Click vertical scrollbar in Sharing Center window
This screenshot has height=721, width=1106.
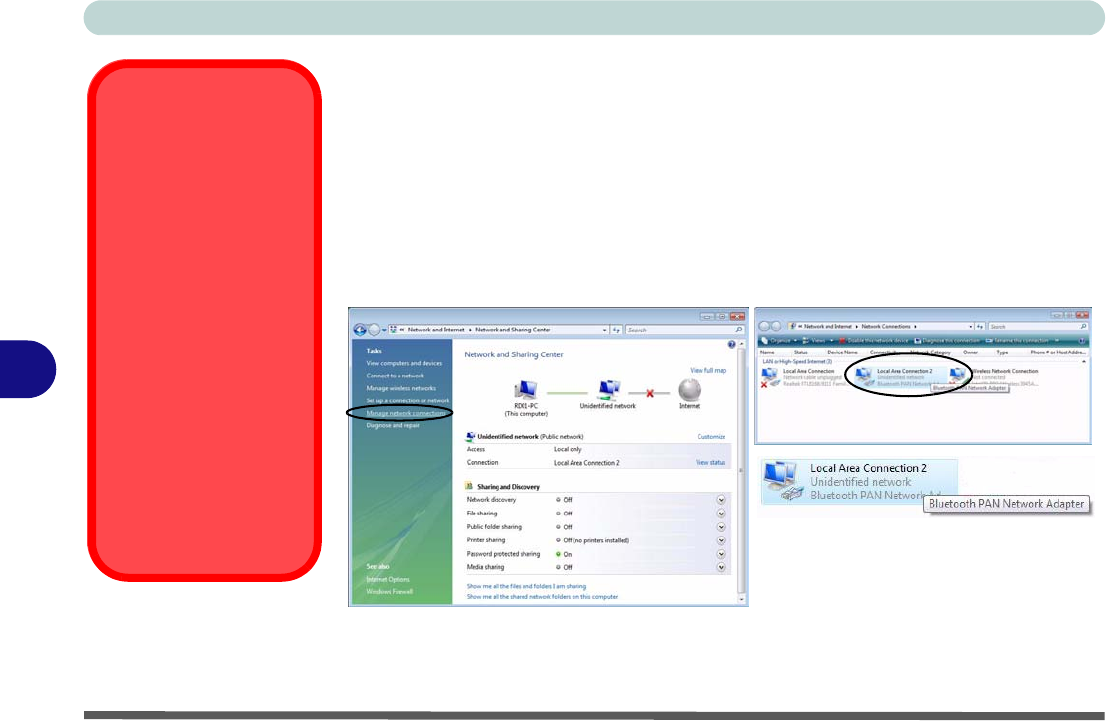click(741, 470)
